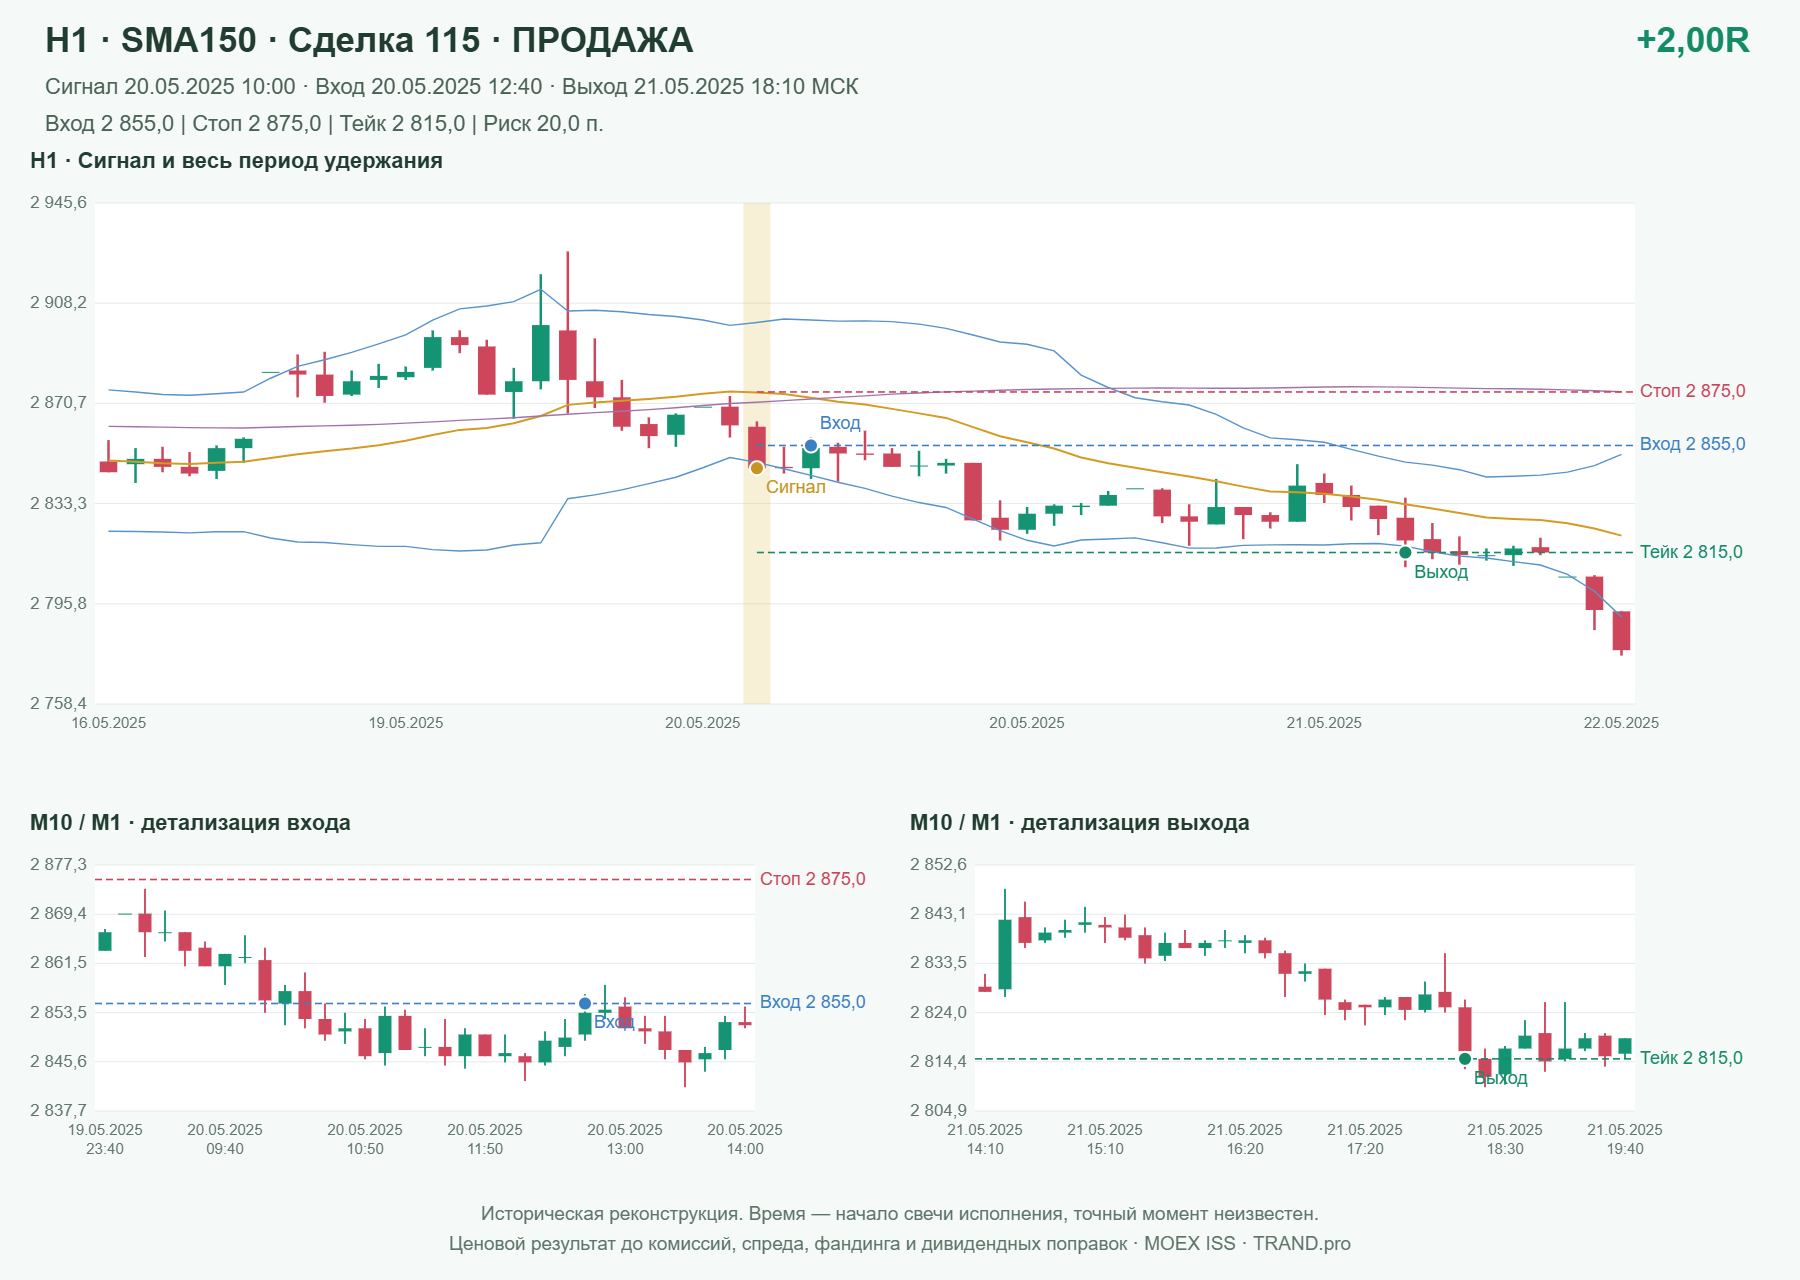Click the 2 833,3 price axis label

coord(58,503)
